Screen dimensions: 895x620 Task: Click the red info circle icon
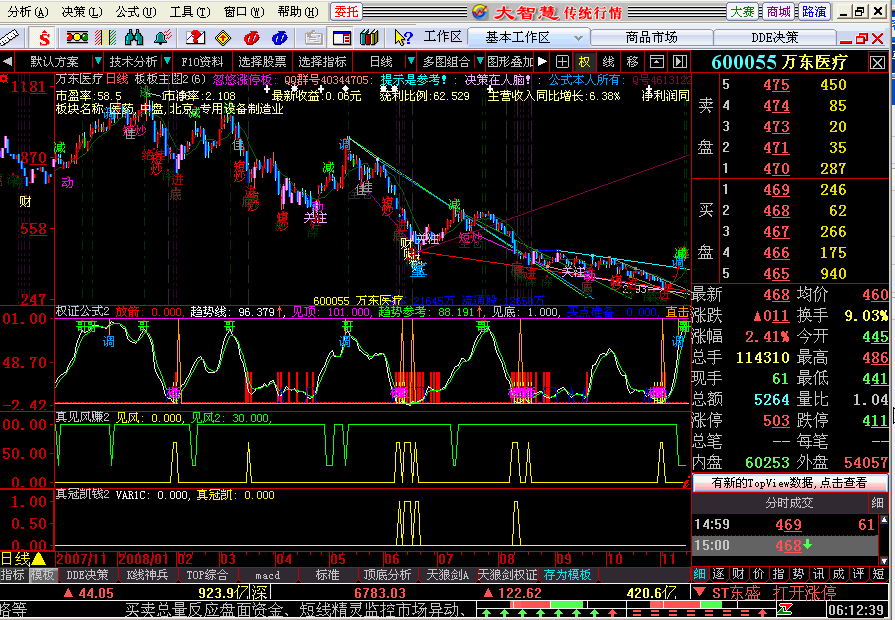pos(251,38)
